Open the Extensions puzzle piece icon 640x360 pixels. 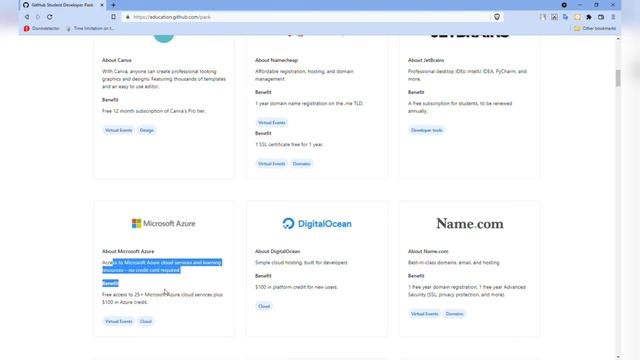coord(589,17)
